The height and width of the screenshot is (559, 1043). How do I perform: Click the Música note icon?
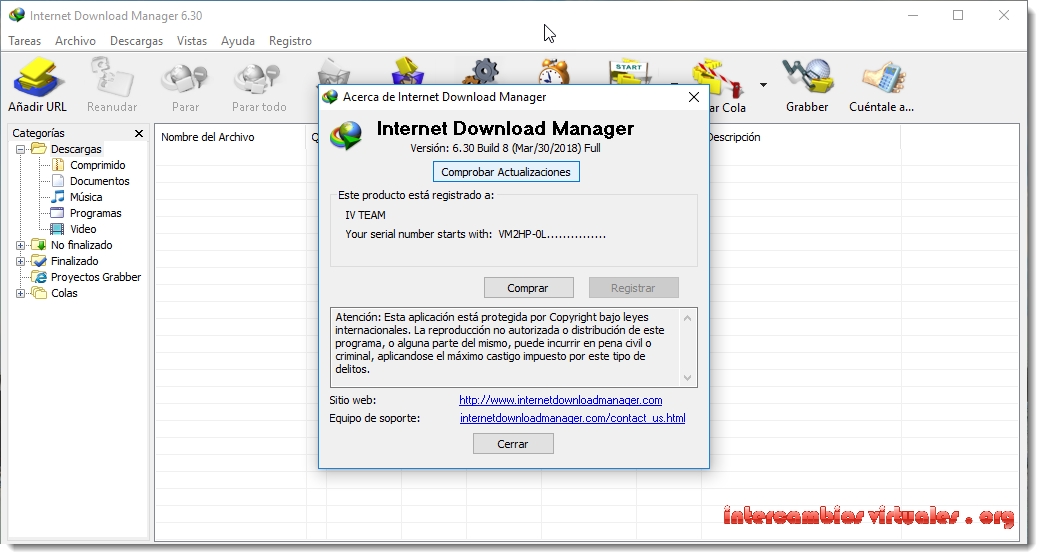coord(58,197)
